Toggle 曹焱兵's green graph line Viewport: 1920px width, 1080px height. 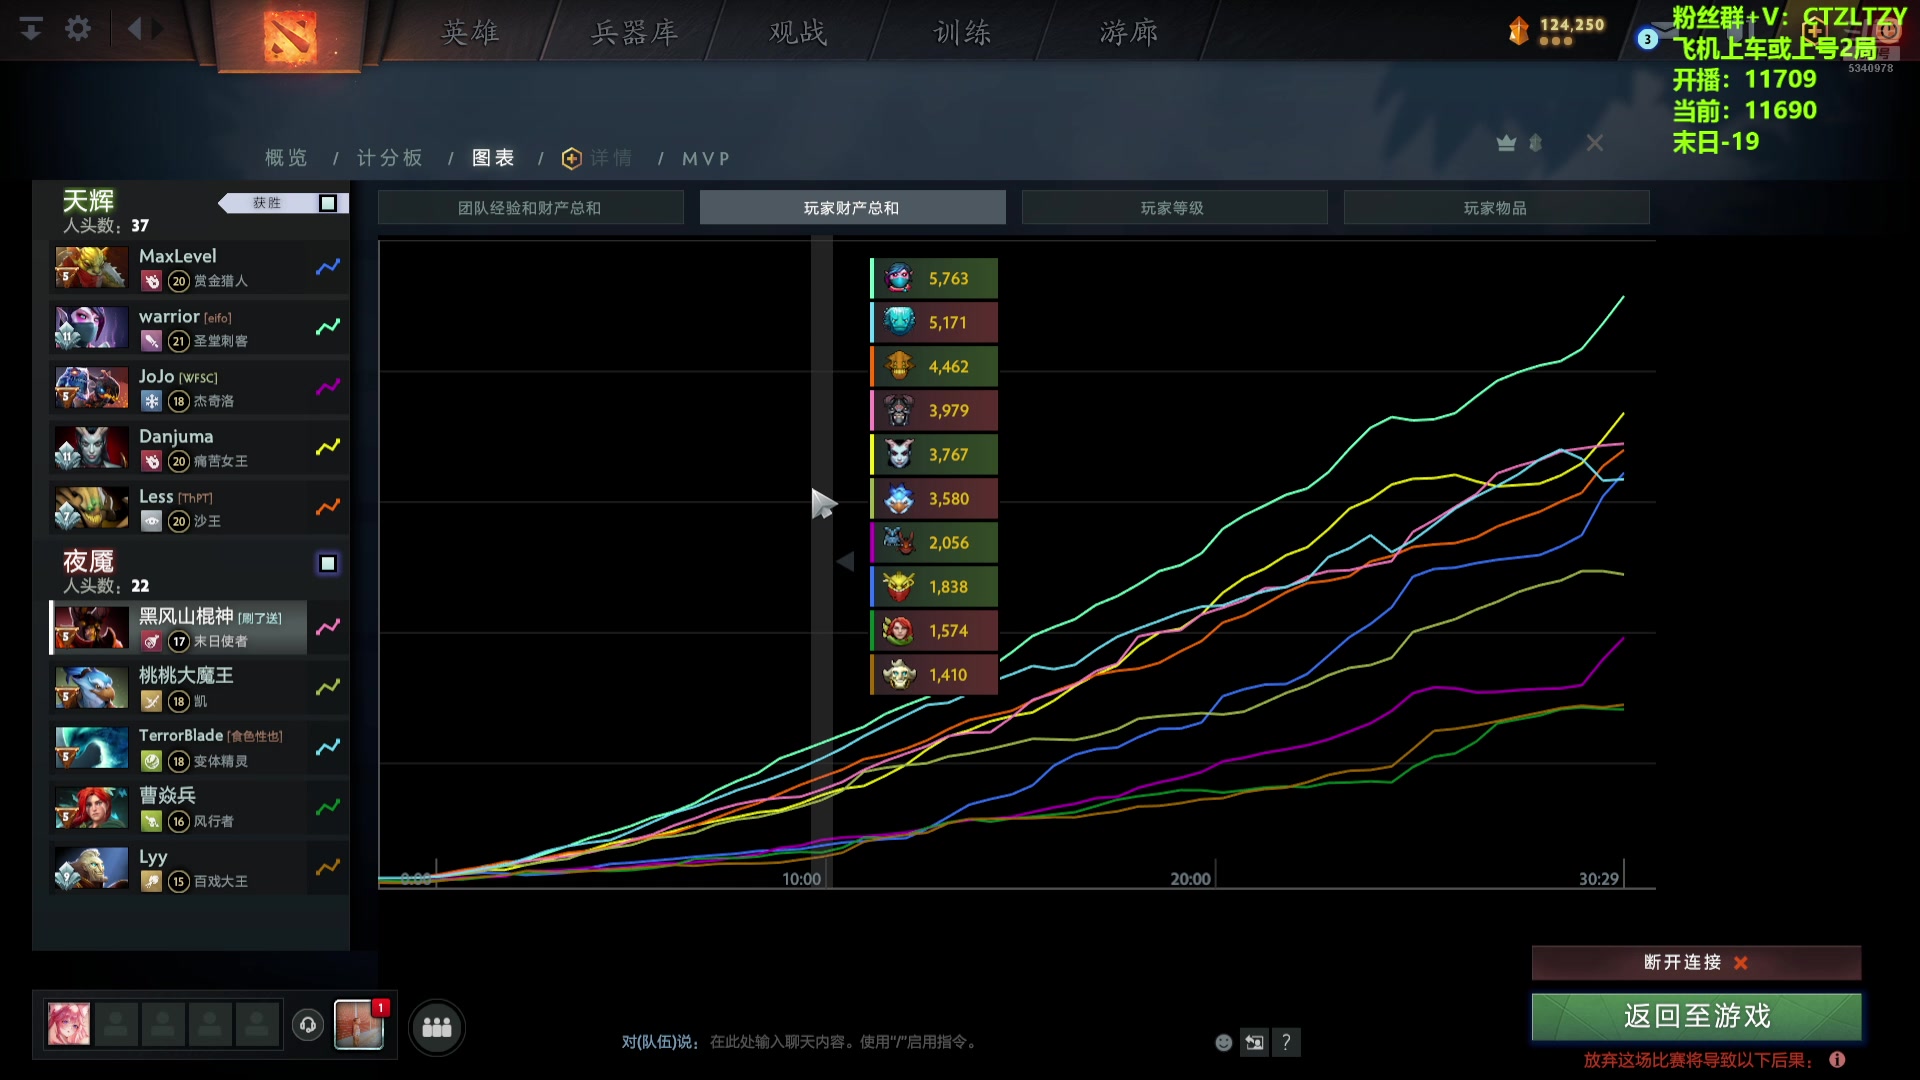(328, 807)
